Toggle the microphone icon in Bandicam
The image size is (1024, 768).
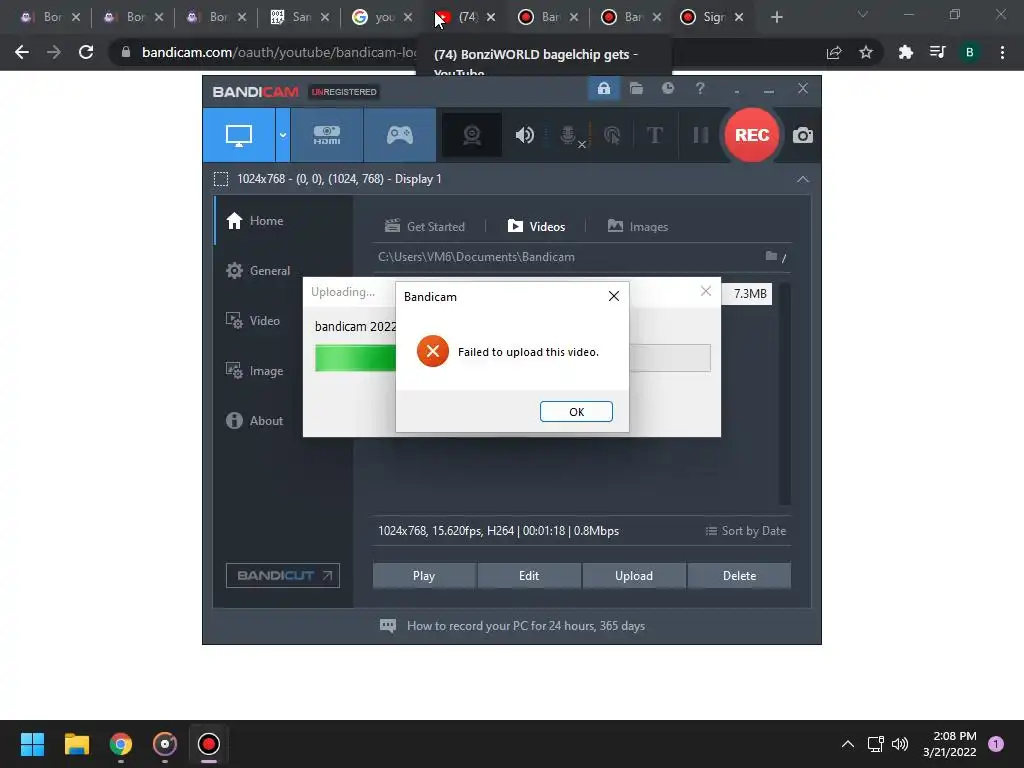pyautogui.click(x=569, y=135)
